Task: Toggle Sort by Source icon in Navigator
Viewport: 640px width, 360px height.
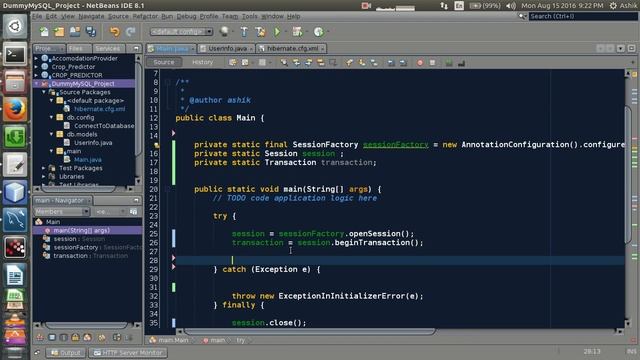Action: [x=129, y=338]
